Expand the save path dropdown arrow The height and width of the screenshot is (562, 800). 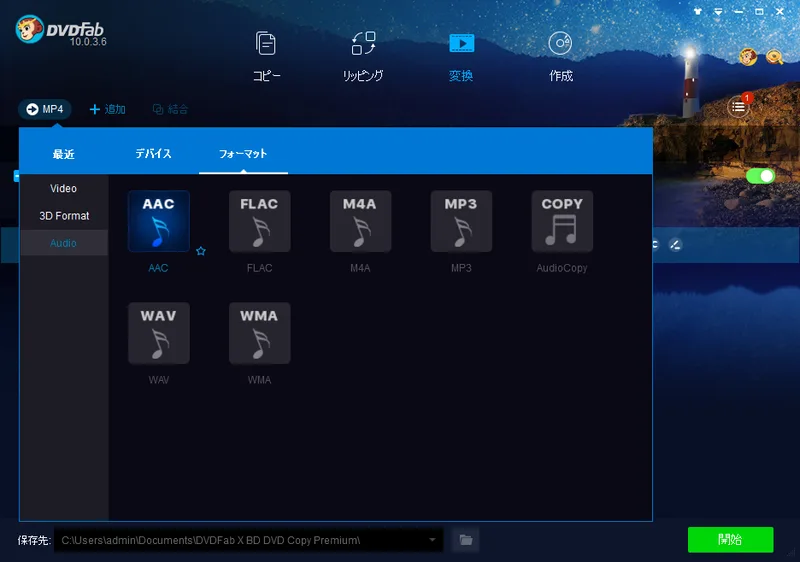coord(433,540)
